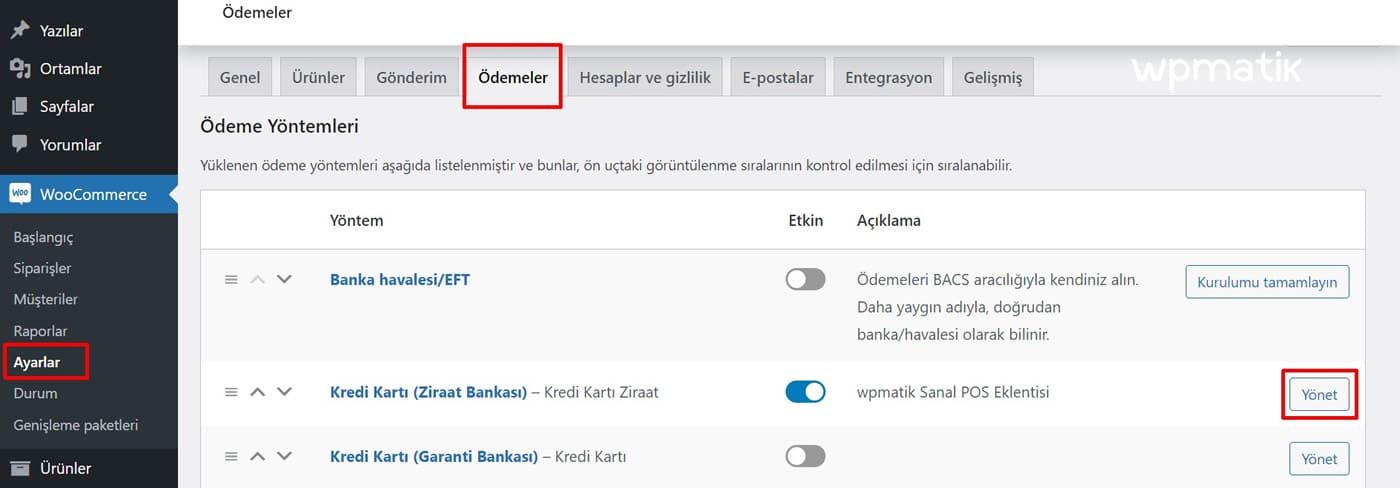Open the Banka havalesi/EFT method link
Image resolution: width=1400 pixels, height=488 pixels.
400,280
